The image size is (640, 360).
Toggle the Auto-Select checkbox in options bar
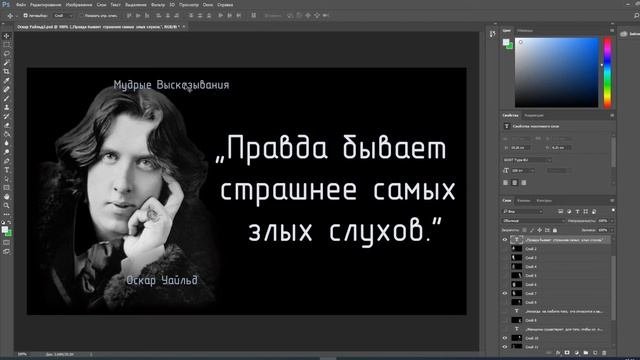coord(26,16)
